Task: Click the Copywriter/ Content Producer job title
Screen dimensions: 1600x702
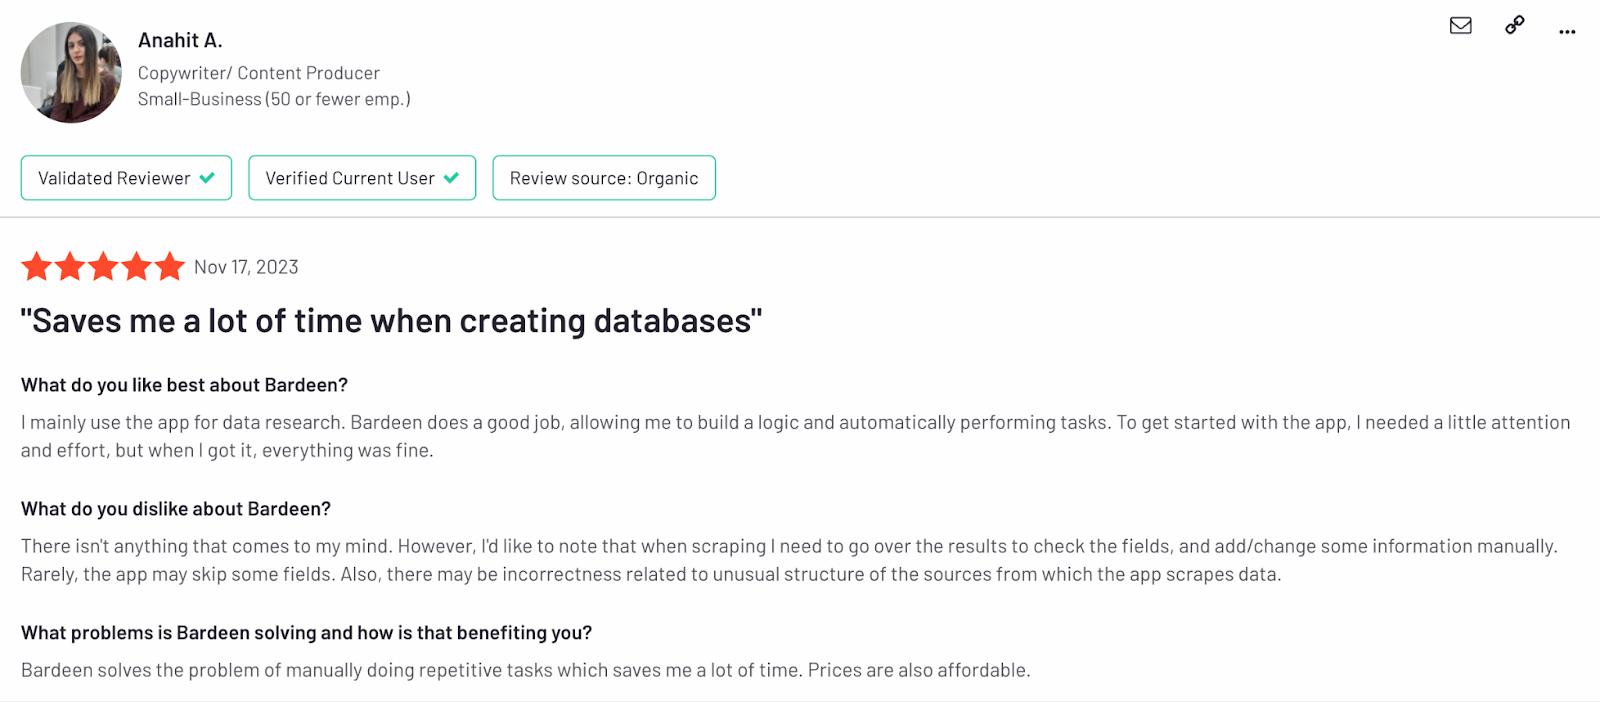Action: coord(259,73)
